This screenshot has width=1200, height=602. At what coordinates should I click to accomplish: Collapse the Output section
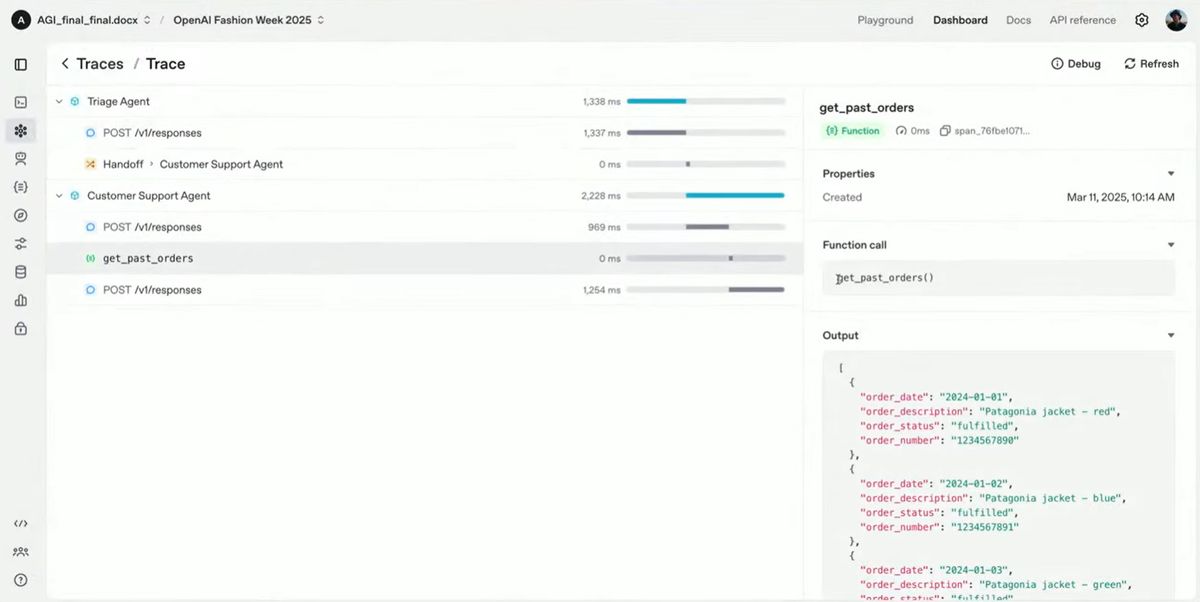(x=1171, y=336)
